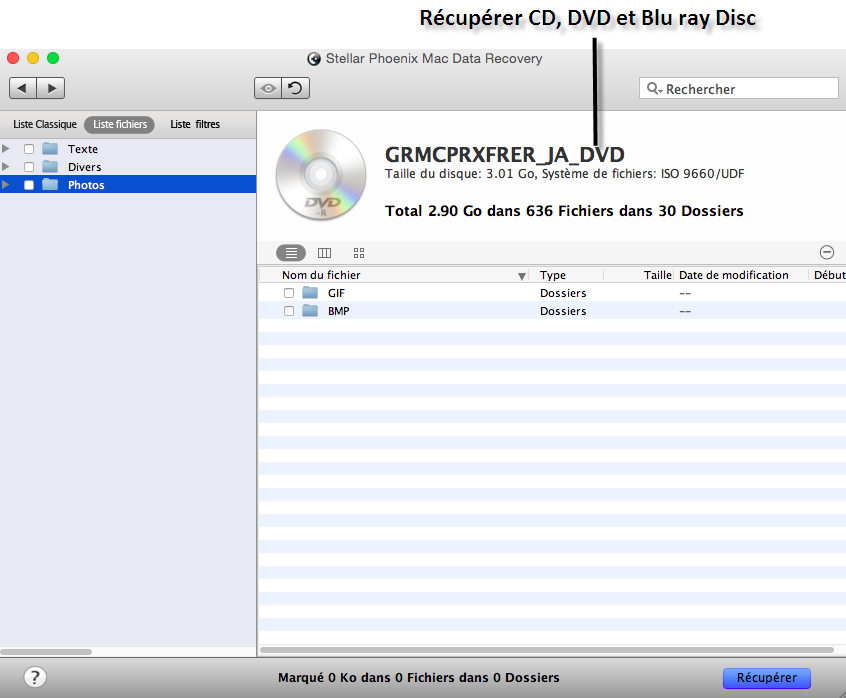Select the Photos folder label

[x=86, y=185]
